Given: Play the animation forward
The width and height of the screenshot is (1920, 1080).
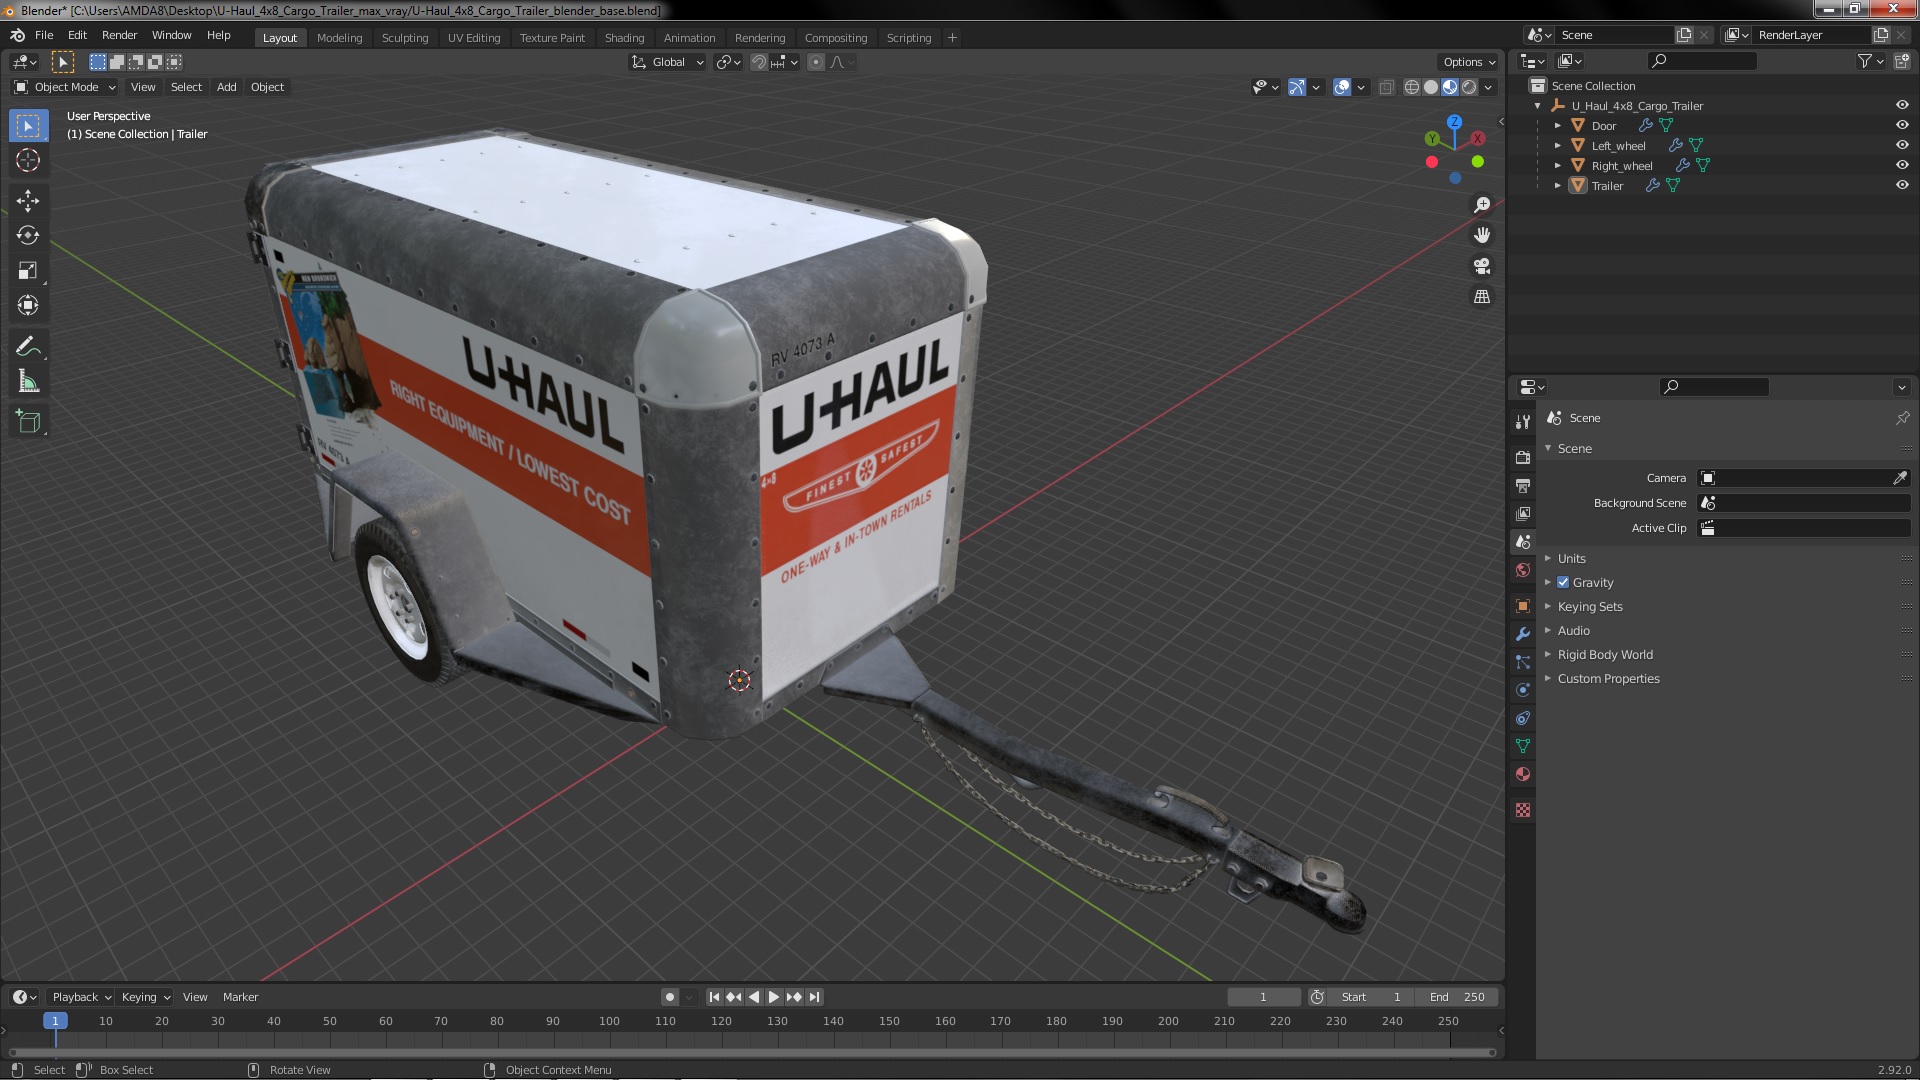Looking at the screenshot, I should 774,997.
